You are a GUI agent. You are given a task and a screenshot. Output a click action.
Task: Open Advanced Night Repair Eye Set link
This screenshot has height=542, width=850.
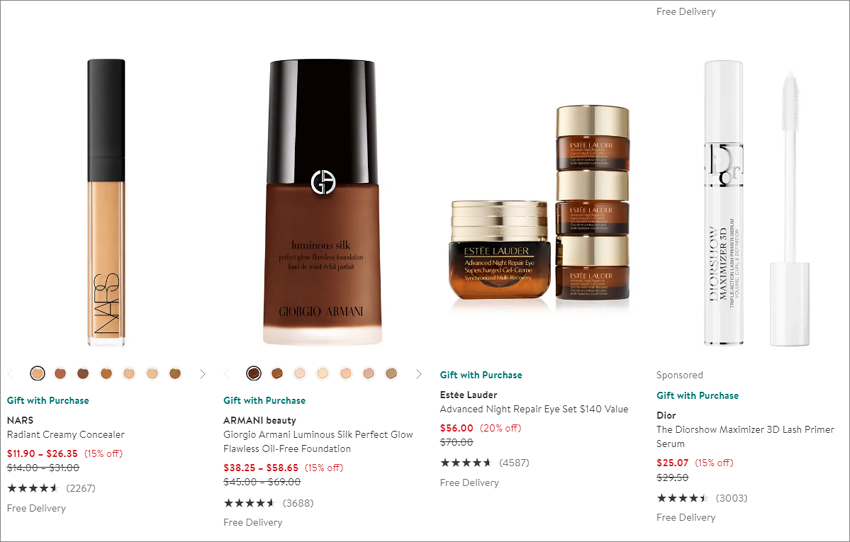click(534, 409)
